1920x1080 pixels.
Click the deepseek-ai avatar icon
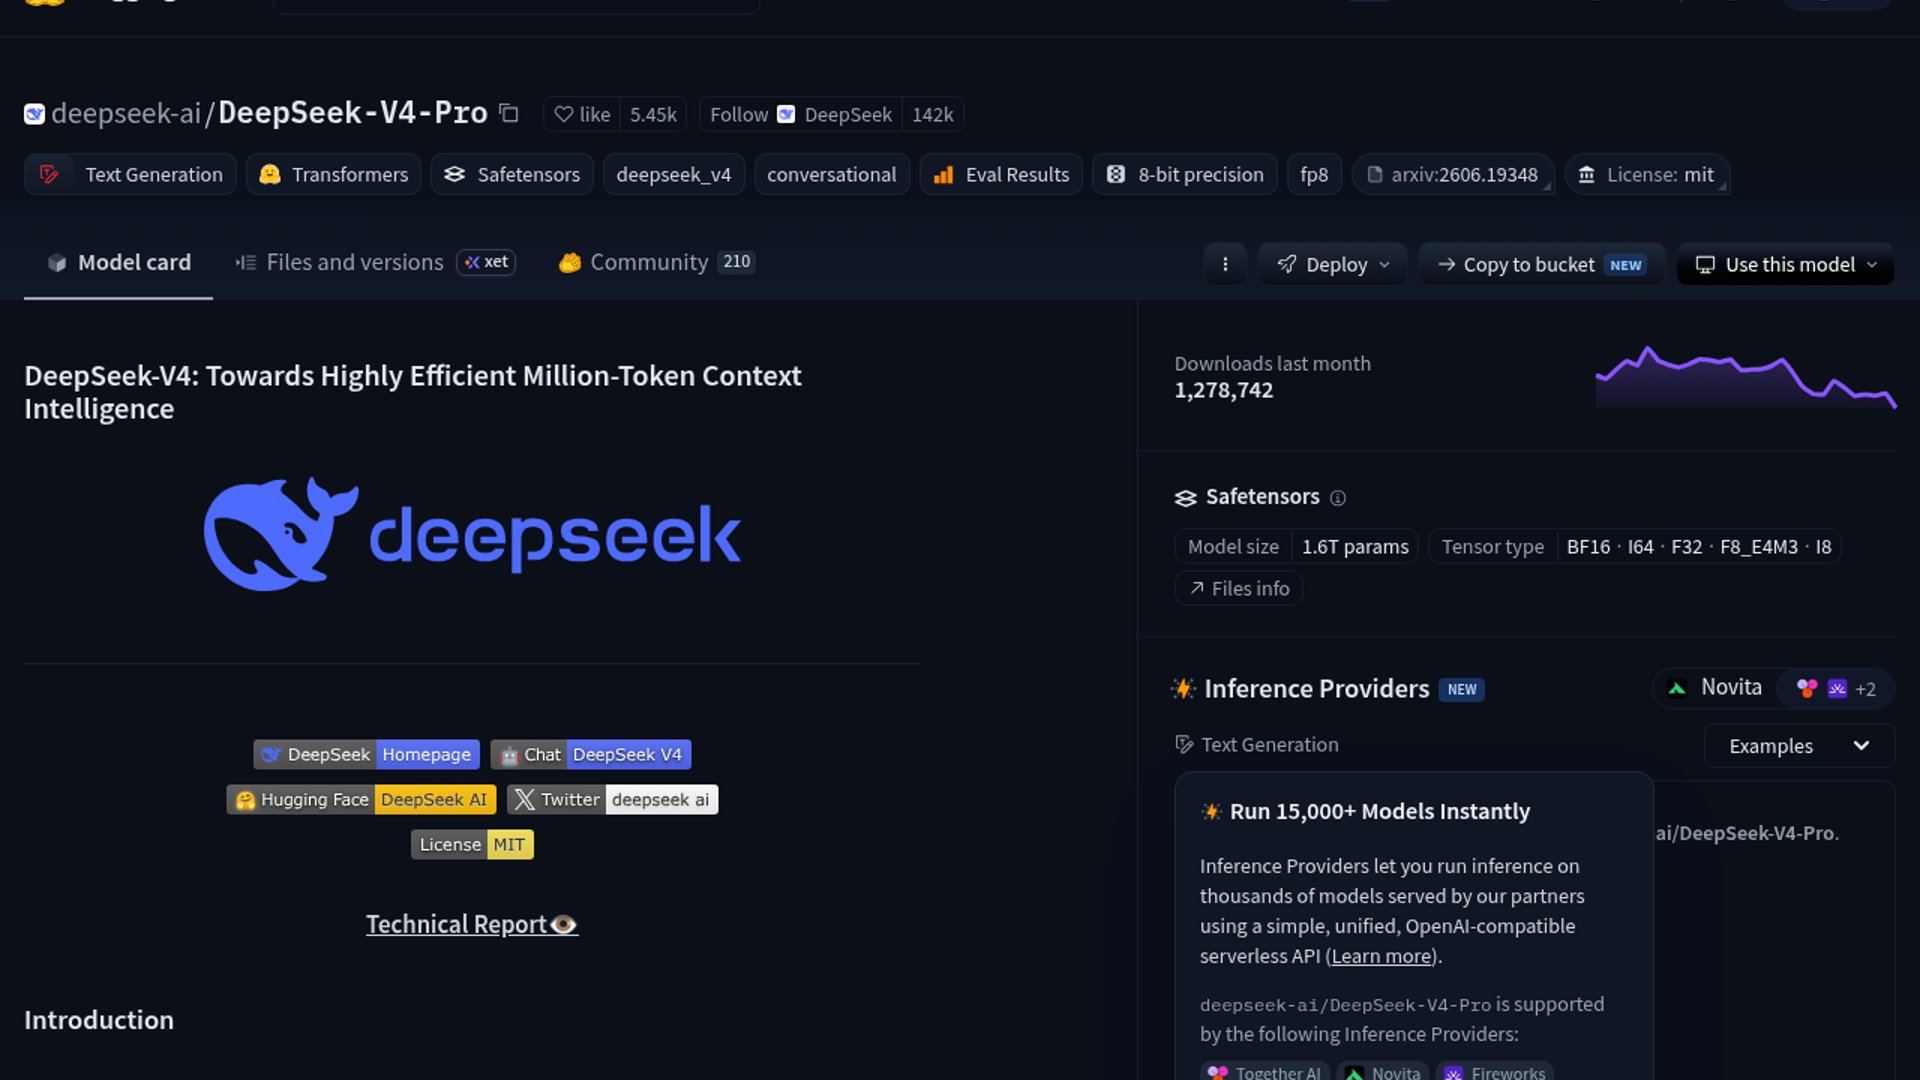[x=35, y=114]
